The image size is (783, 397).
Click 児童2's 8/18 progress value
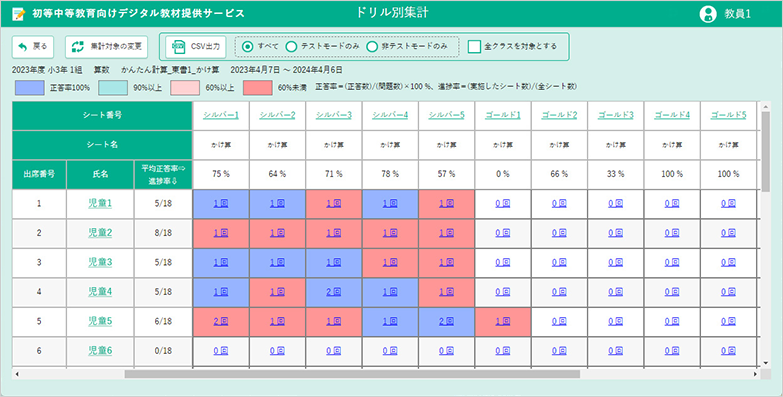point(163,233)
